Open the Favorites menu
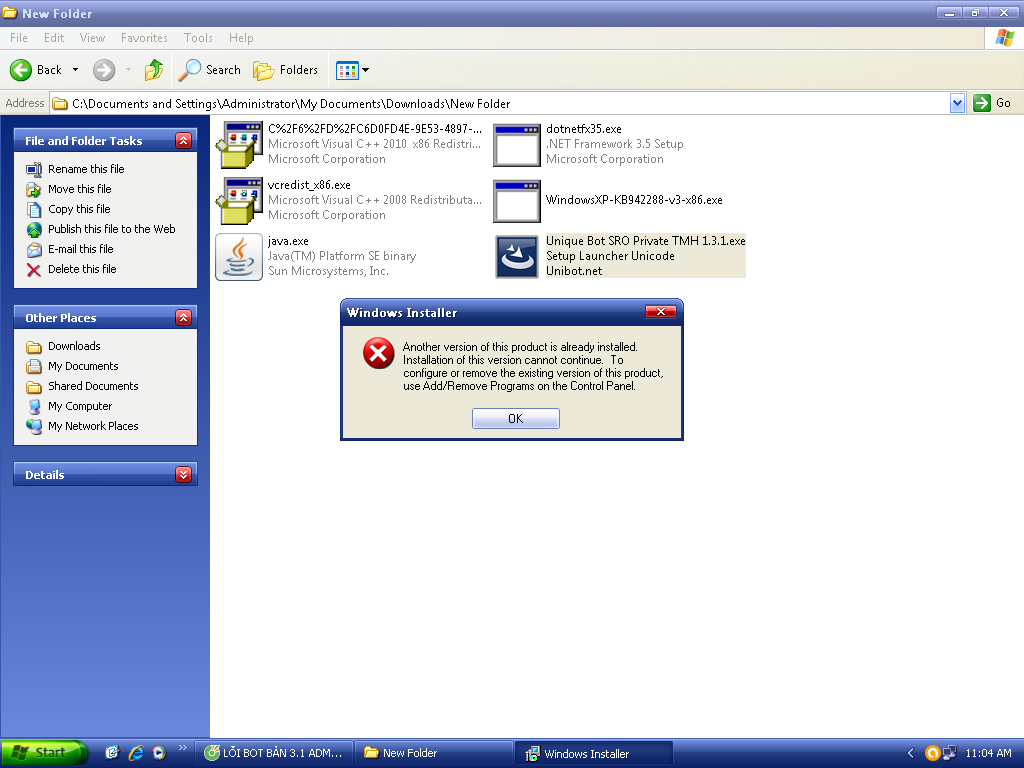This screenshot has width=1024, height=768. [144, 38]
